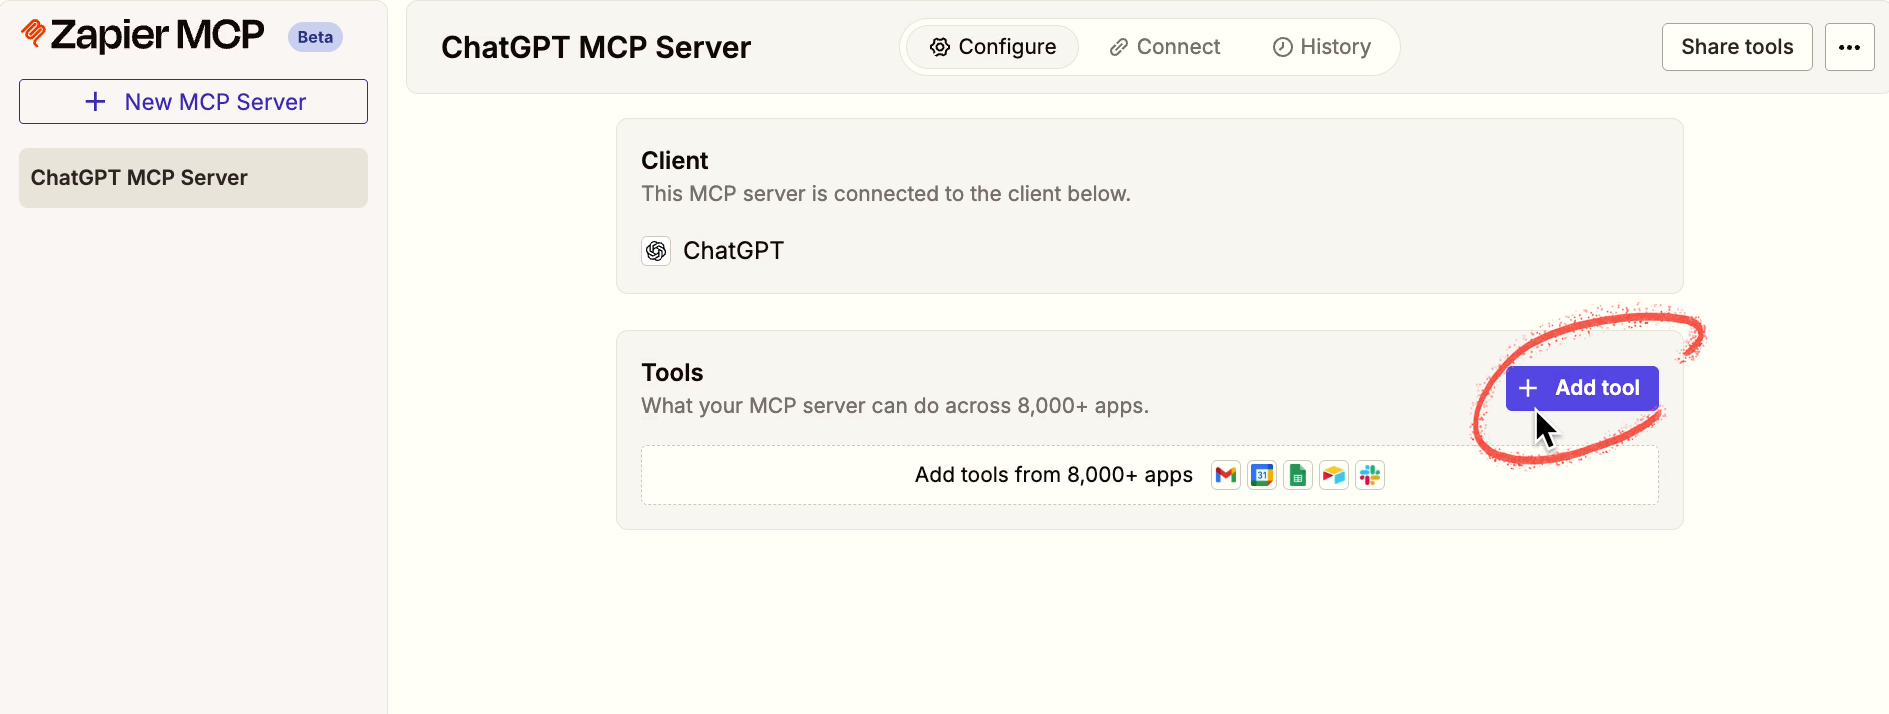Click the ChatGPT client icon
This screenshot has height=714, width=1889.
(656, 251)
